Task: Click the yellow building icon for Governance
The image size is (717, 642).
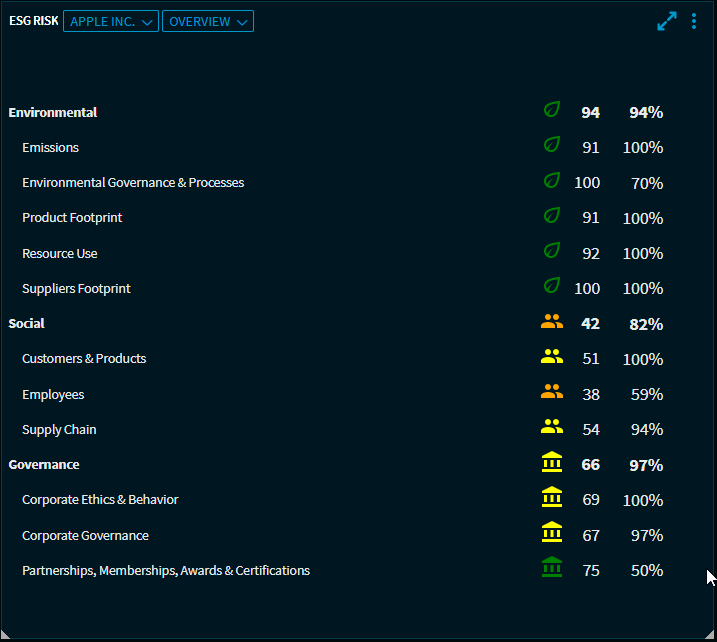Action: pos(551,463)
